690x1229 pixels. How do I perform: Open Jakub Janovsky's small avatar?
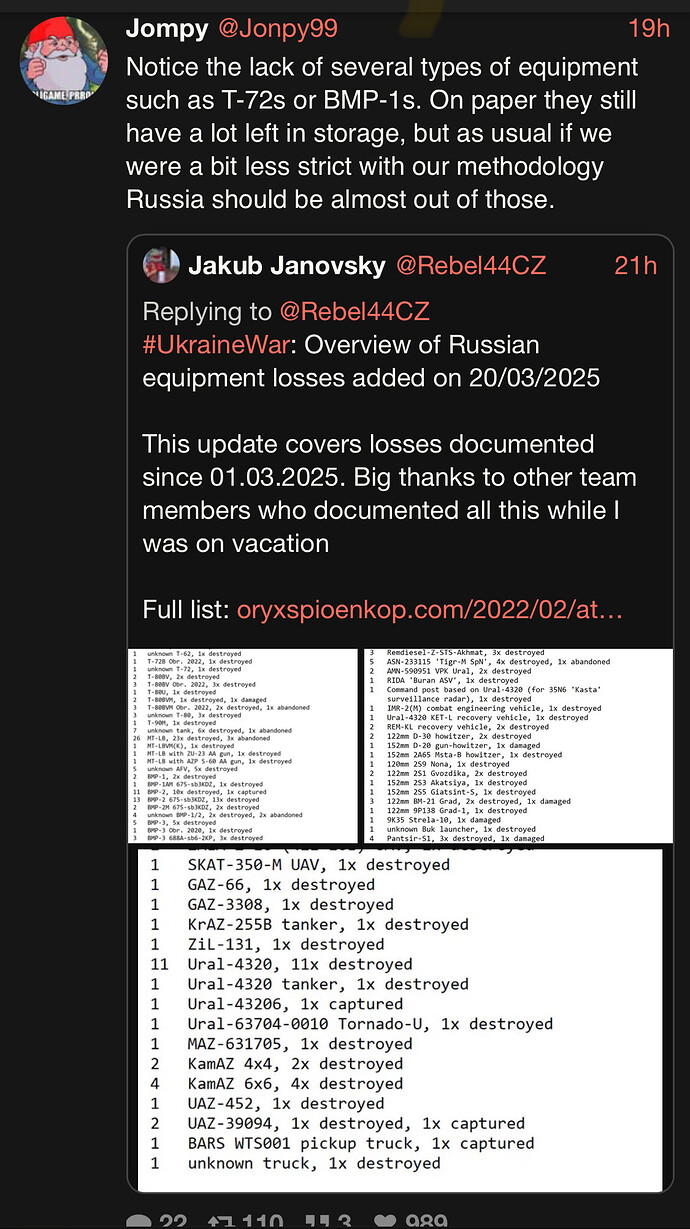[x=161, y=265]
